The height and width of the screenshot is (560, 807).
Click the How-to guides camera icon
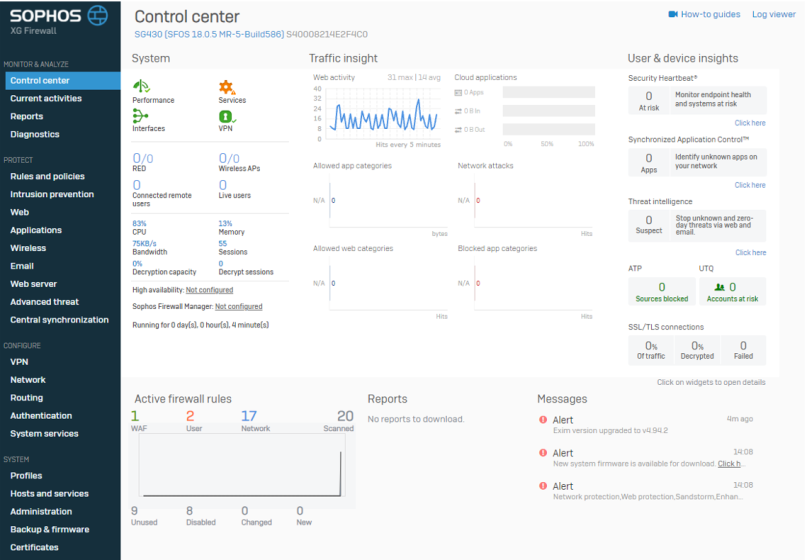coord(673,14)
